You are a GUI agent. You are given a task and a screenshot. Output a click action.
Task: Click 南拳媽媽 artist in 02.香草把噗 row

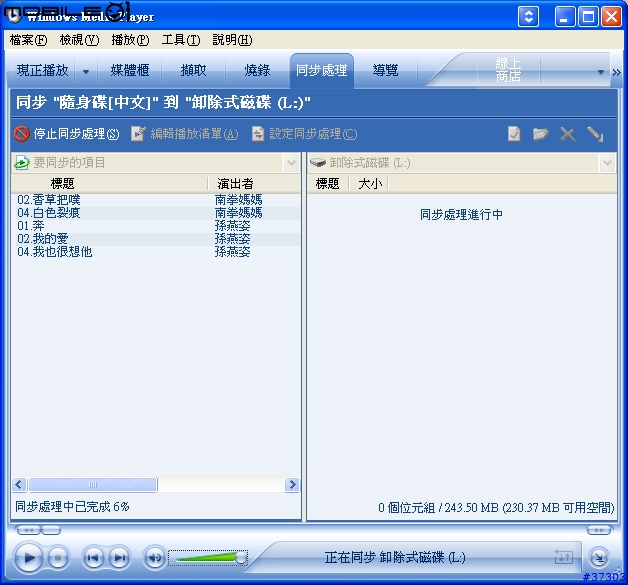239,200
